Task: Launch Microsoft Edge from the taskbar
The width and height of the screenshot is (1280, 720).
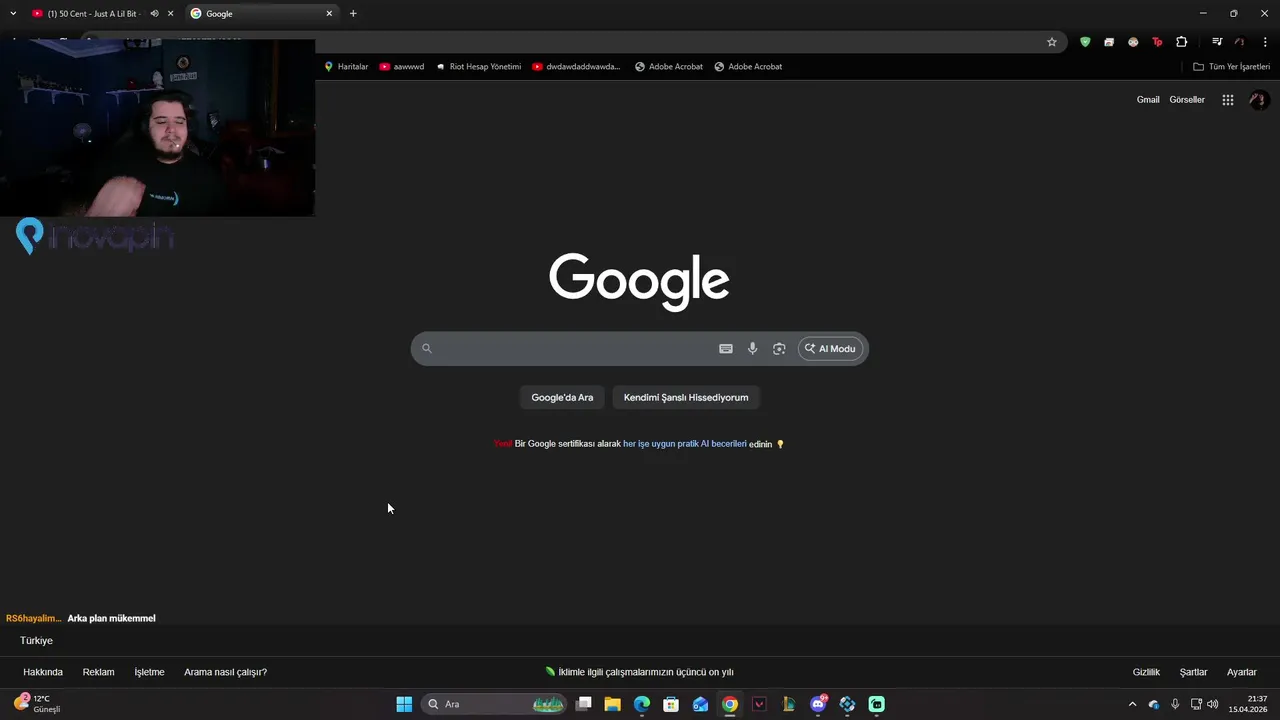Action: point(642,704)
